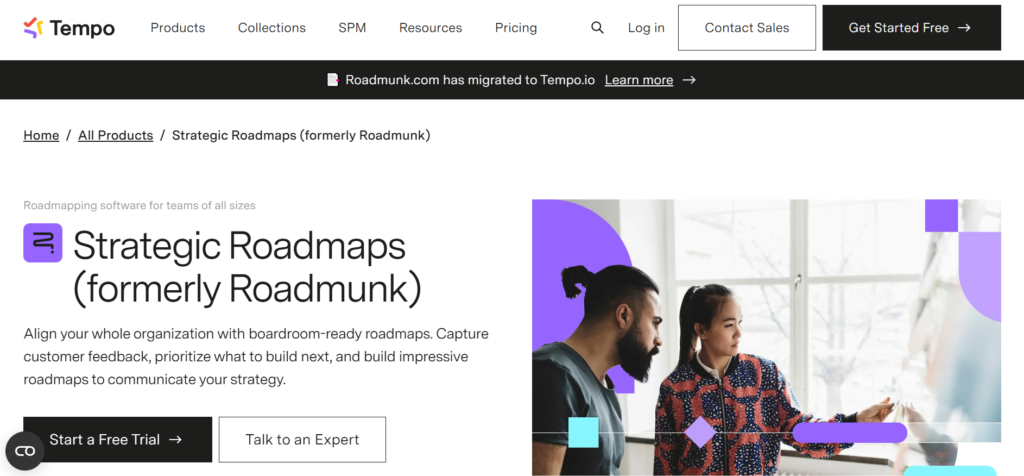Follow the Learn more banner link

tap(638, 80)
